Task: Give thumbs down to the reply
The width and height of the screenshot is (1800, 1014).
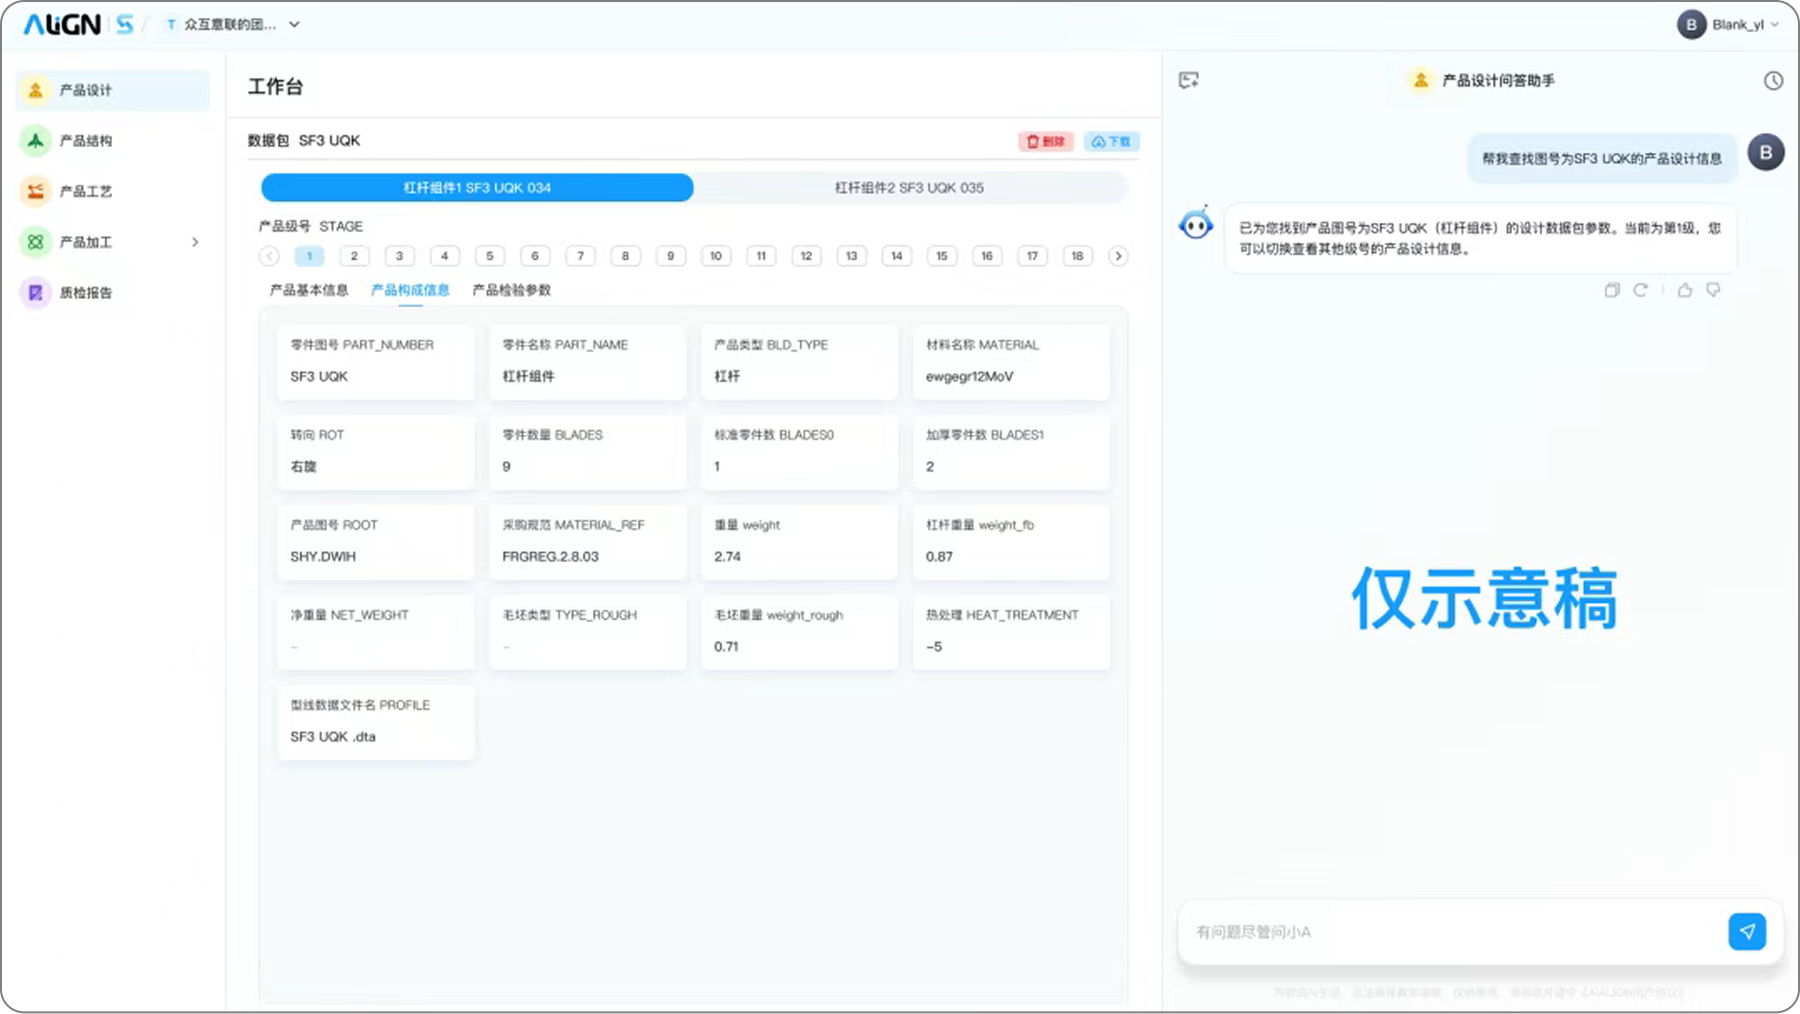Action: click(x=1713, y=290)
